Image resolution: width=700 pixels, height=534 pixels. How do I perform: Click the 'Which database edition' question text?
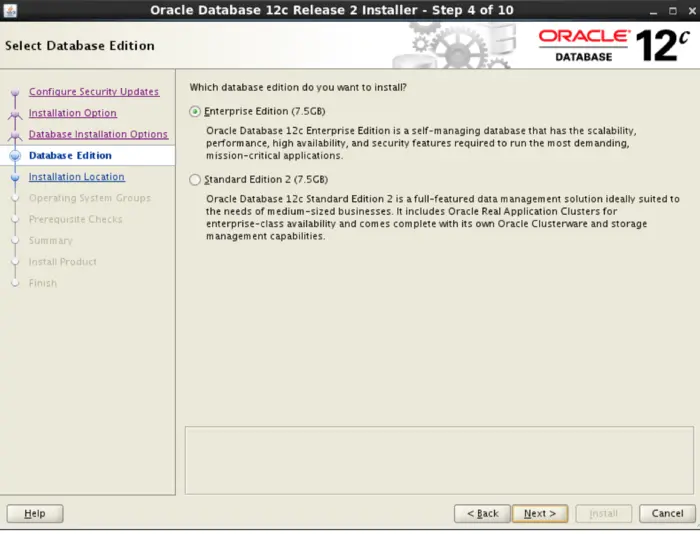coord(298,87)
